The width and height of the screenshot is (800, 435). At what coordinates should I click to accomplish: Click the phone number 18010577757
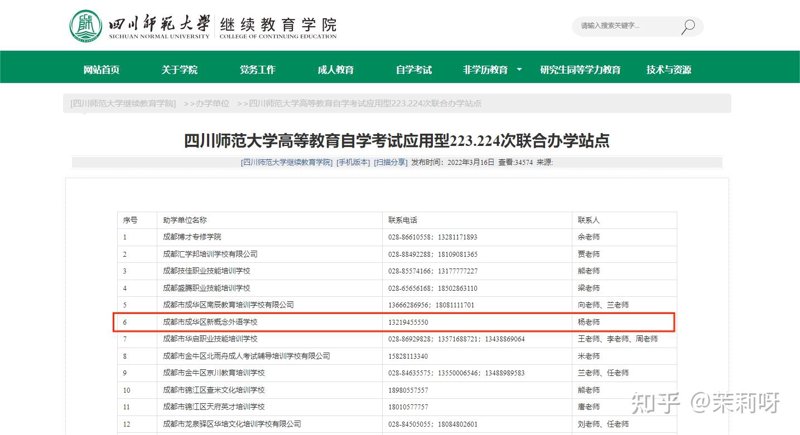pyautogui.click(x=408, y=407)
